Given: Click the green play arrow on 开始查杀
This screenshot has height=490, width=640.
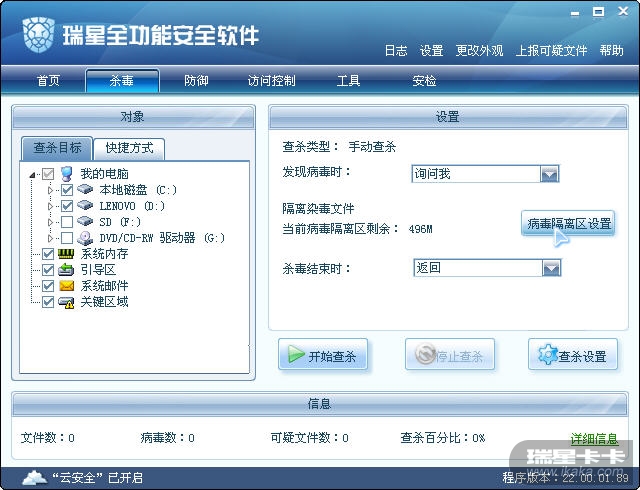Looking at the screenshot, I should point(296,354).
